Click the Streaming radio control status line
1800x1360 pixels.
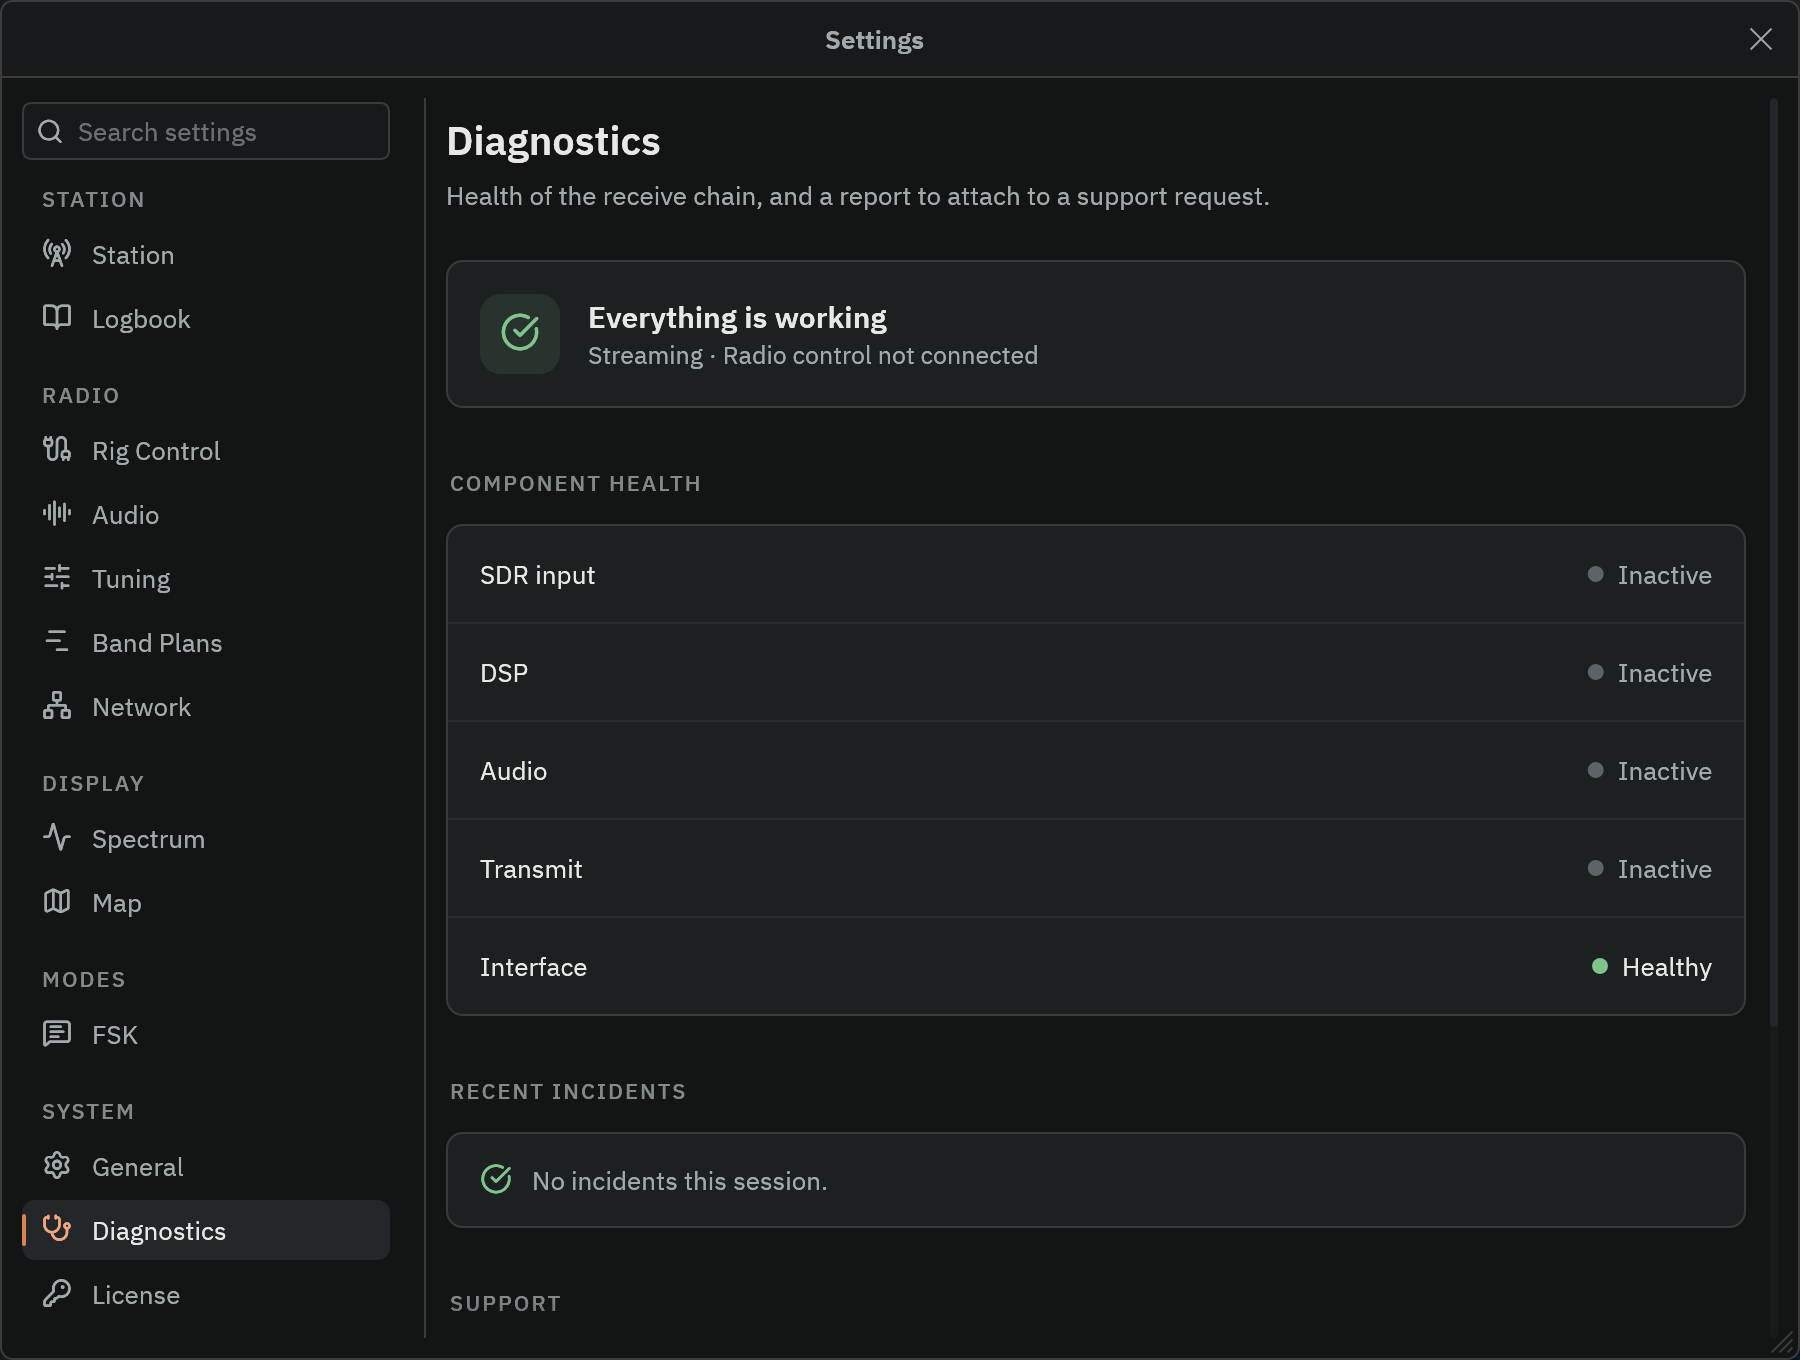(x=813, y=356)
